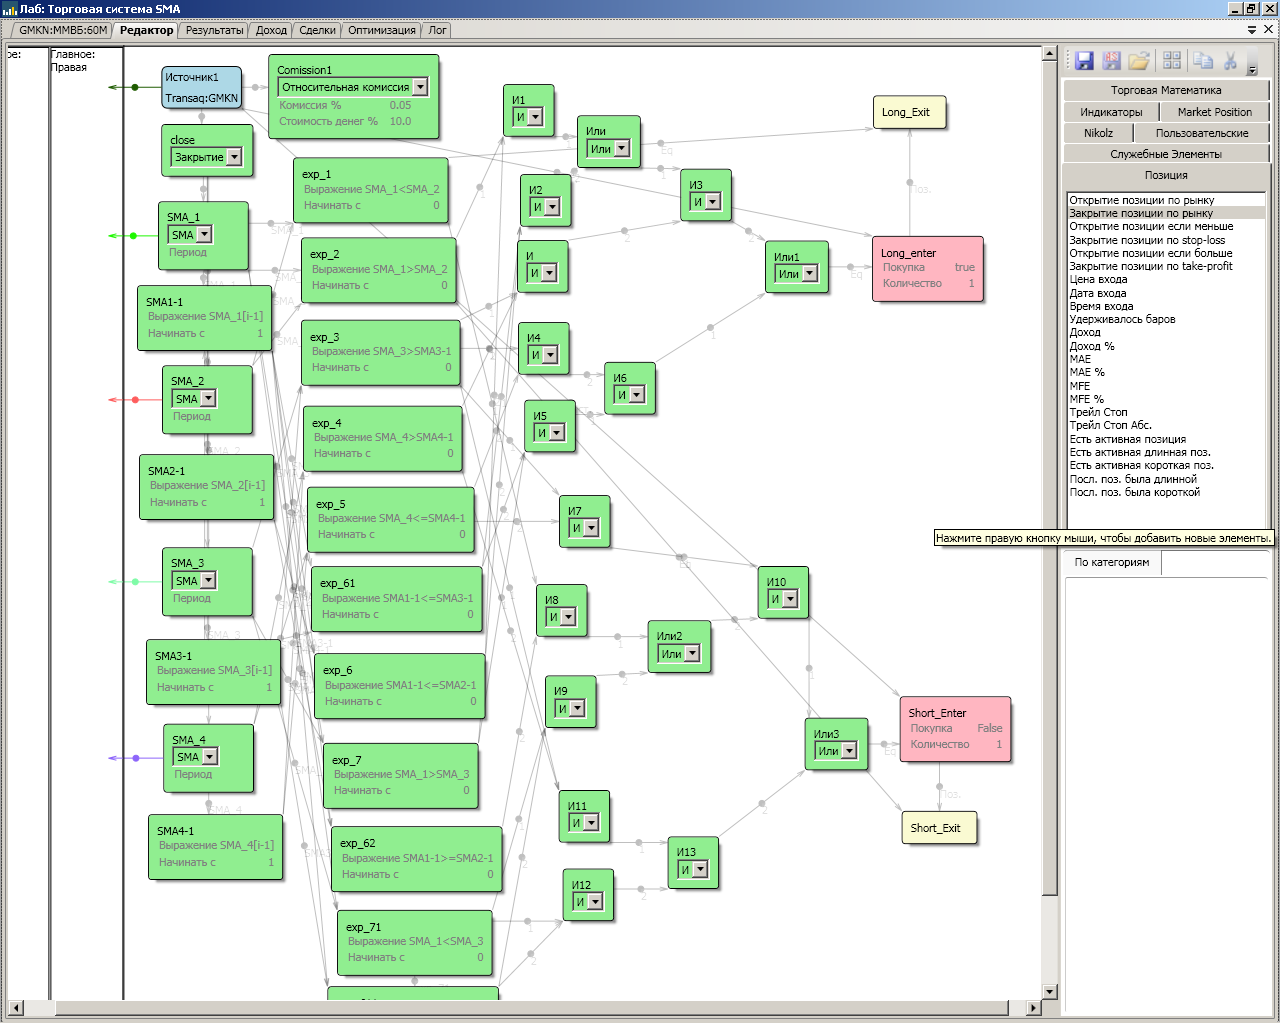Click the Copy documents icon
The width and height of the screenshot is (1280, 1024).
1203,61
